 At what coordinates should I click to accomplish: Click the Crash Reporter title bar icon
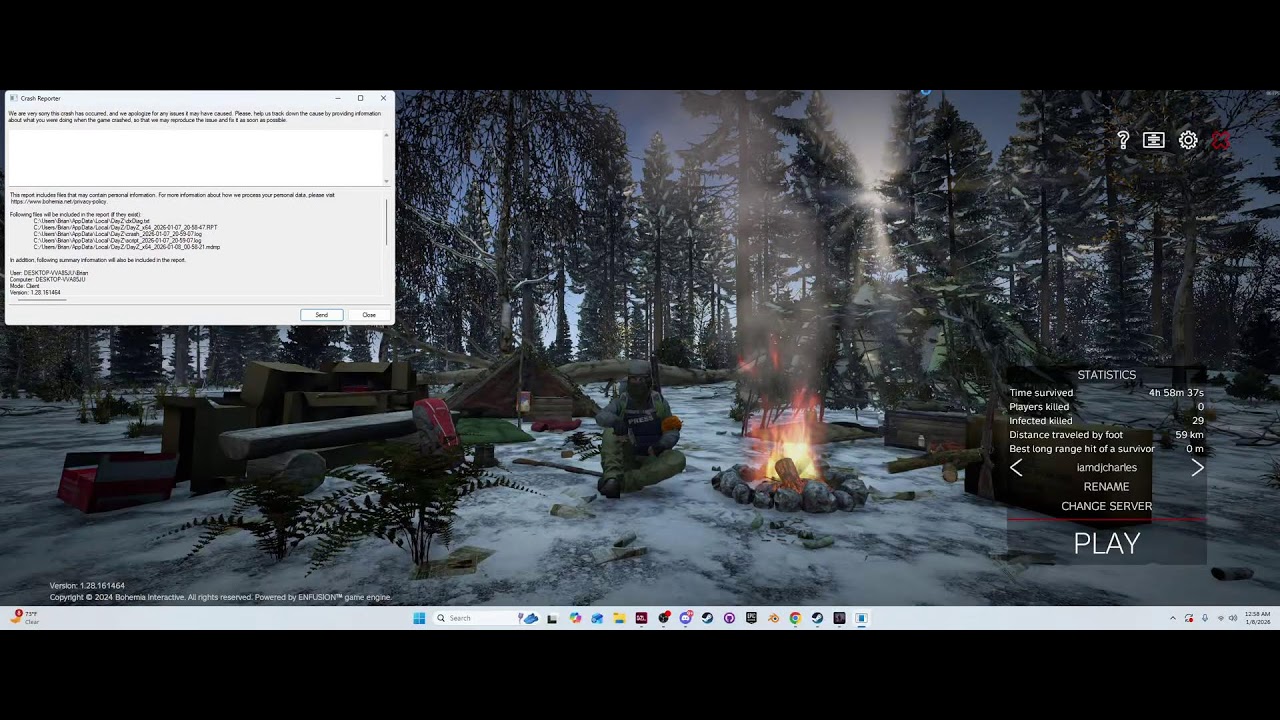(x=13, y=98)
